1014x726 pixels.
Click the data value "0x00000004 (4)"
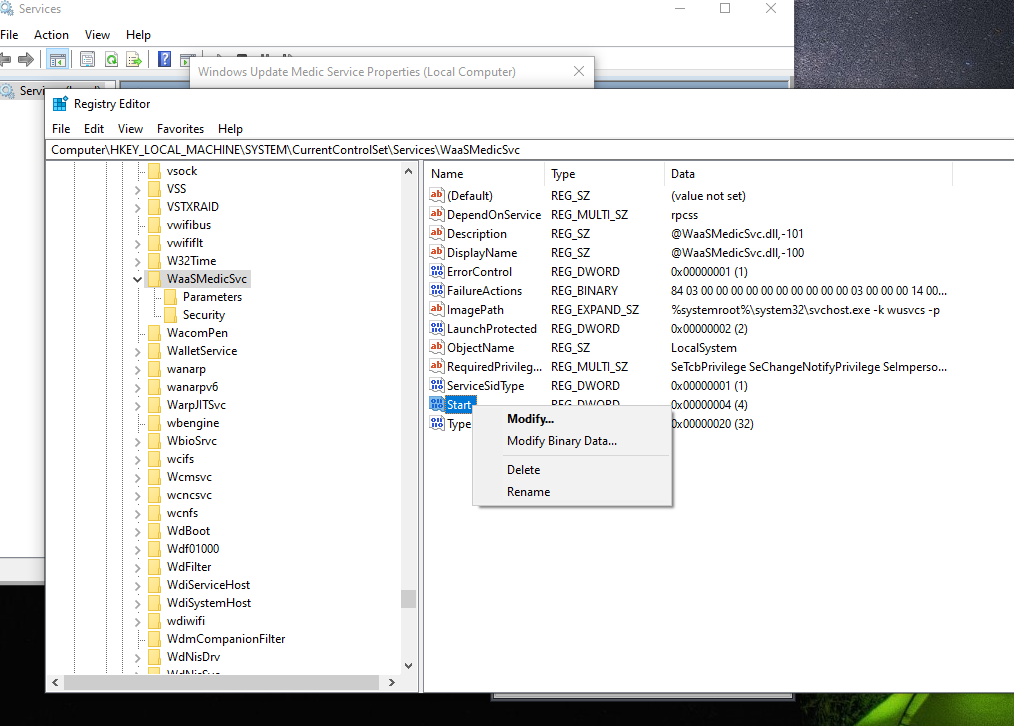pyautogui.click(x=709, y=405)
